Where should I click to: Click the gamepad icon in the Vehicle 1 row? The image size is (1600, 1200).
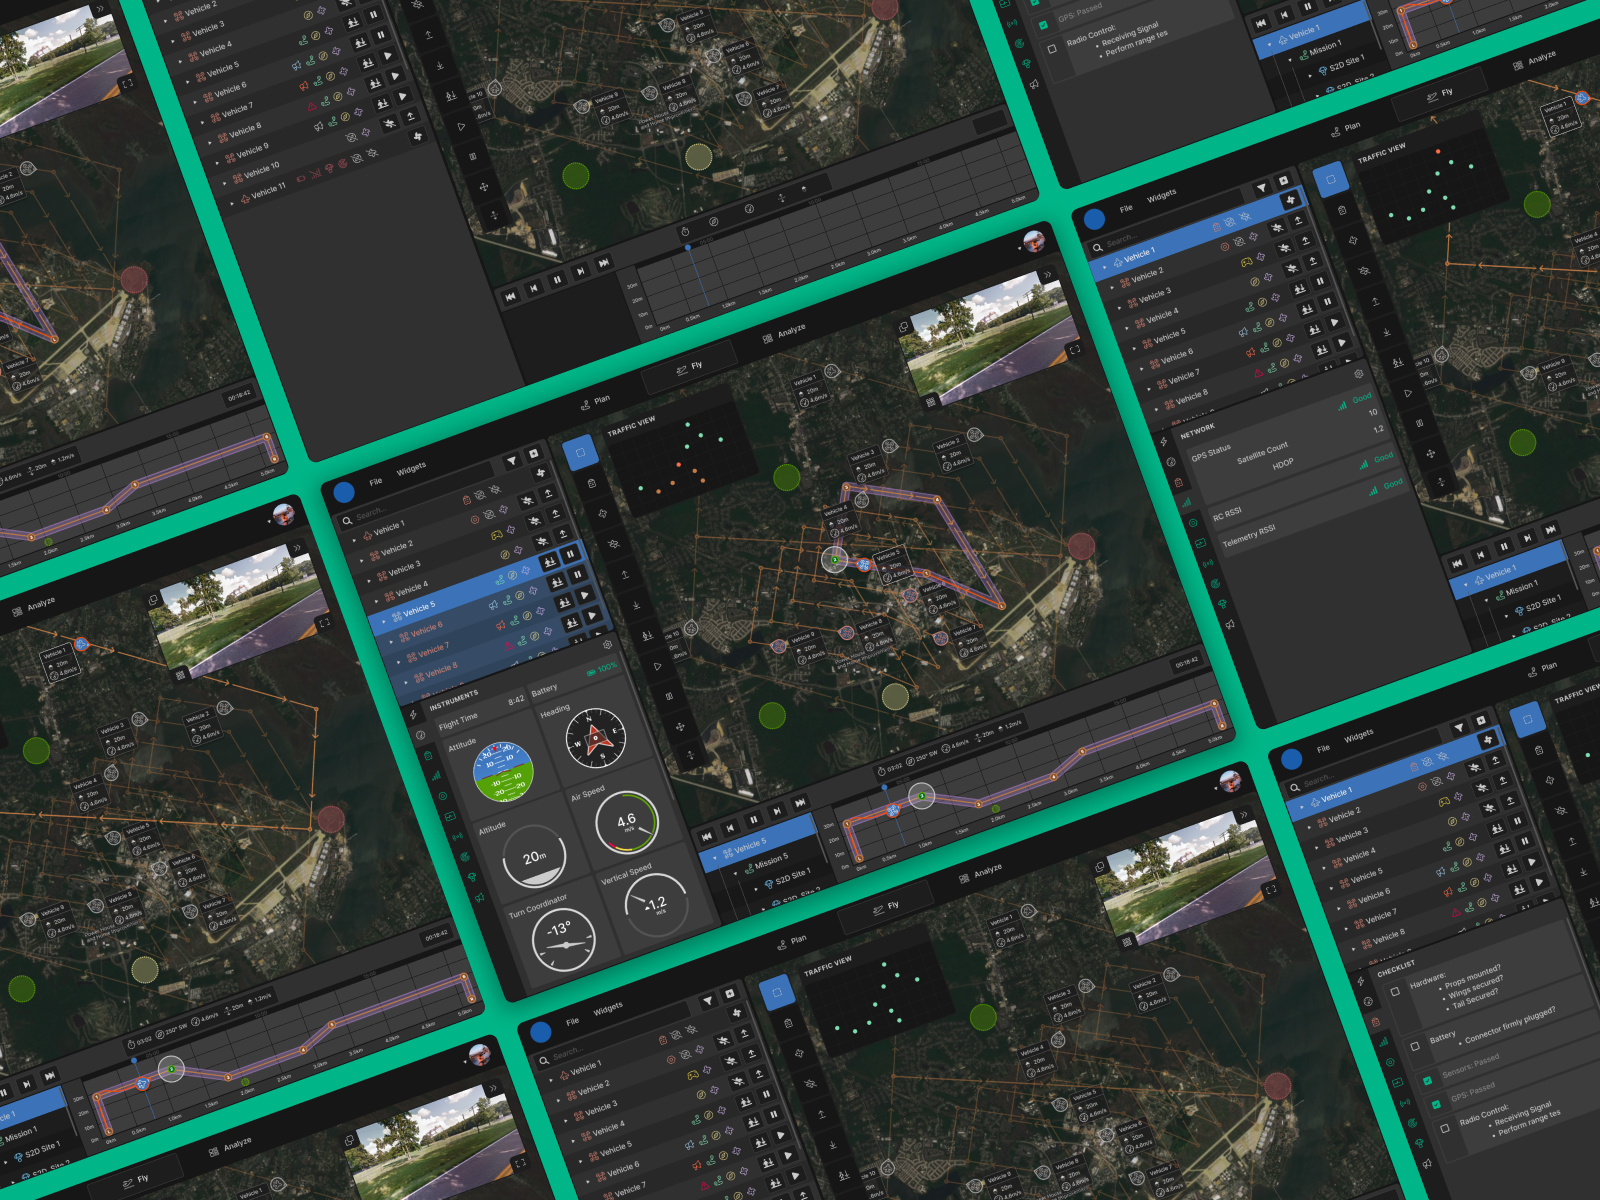pyautogui.click(x=497, y=535)
